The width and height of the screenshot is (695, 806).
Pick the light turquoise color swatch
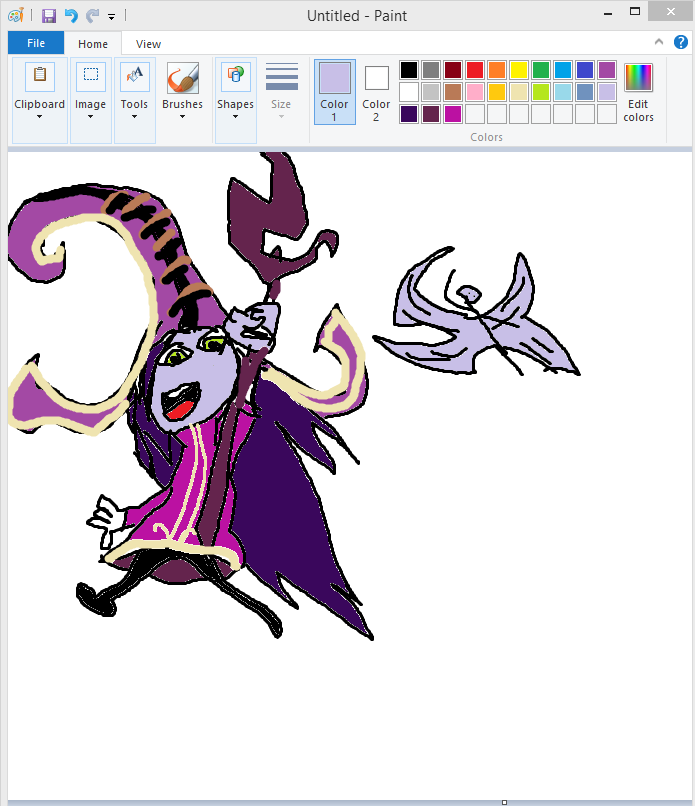tap(563, 92)
